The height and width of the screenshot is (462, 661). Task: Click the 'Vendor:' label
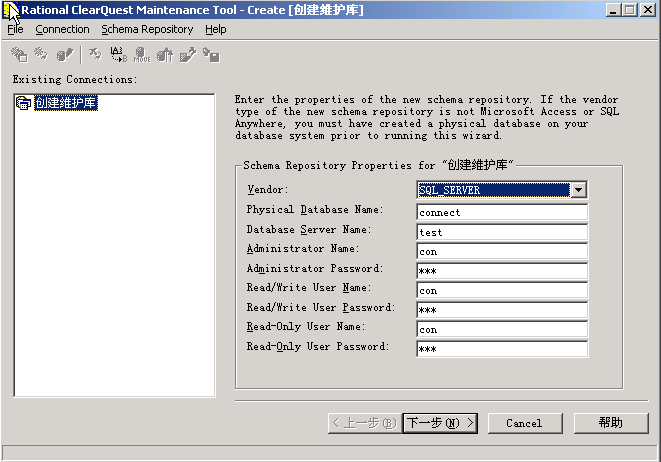268,190
